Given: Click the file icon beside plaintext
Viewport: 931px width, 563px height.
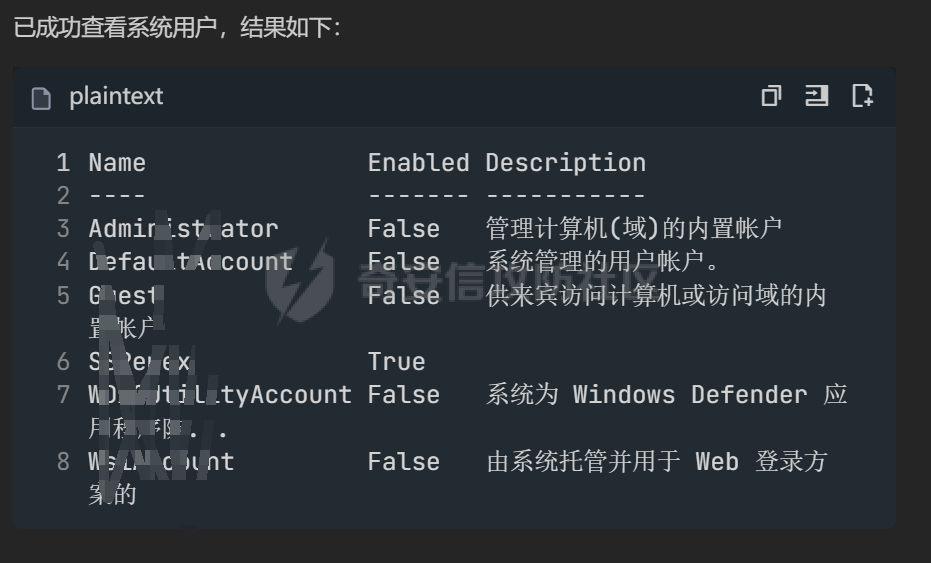Looking at the screenshot, I should click(x=41, y=98).
